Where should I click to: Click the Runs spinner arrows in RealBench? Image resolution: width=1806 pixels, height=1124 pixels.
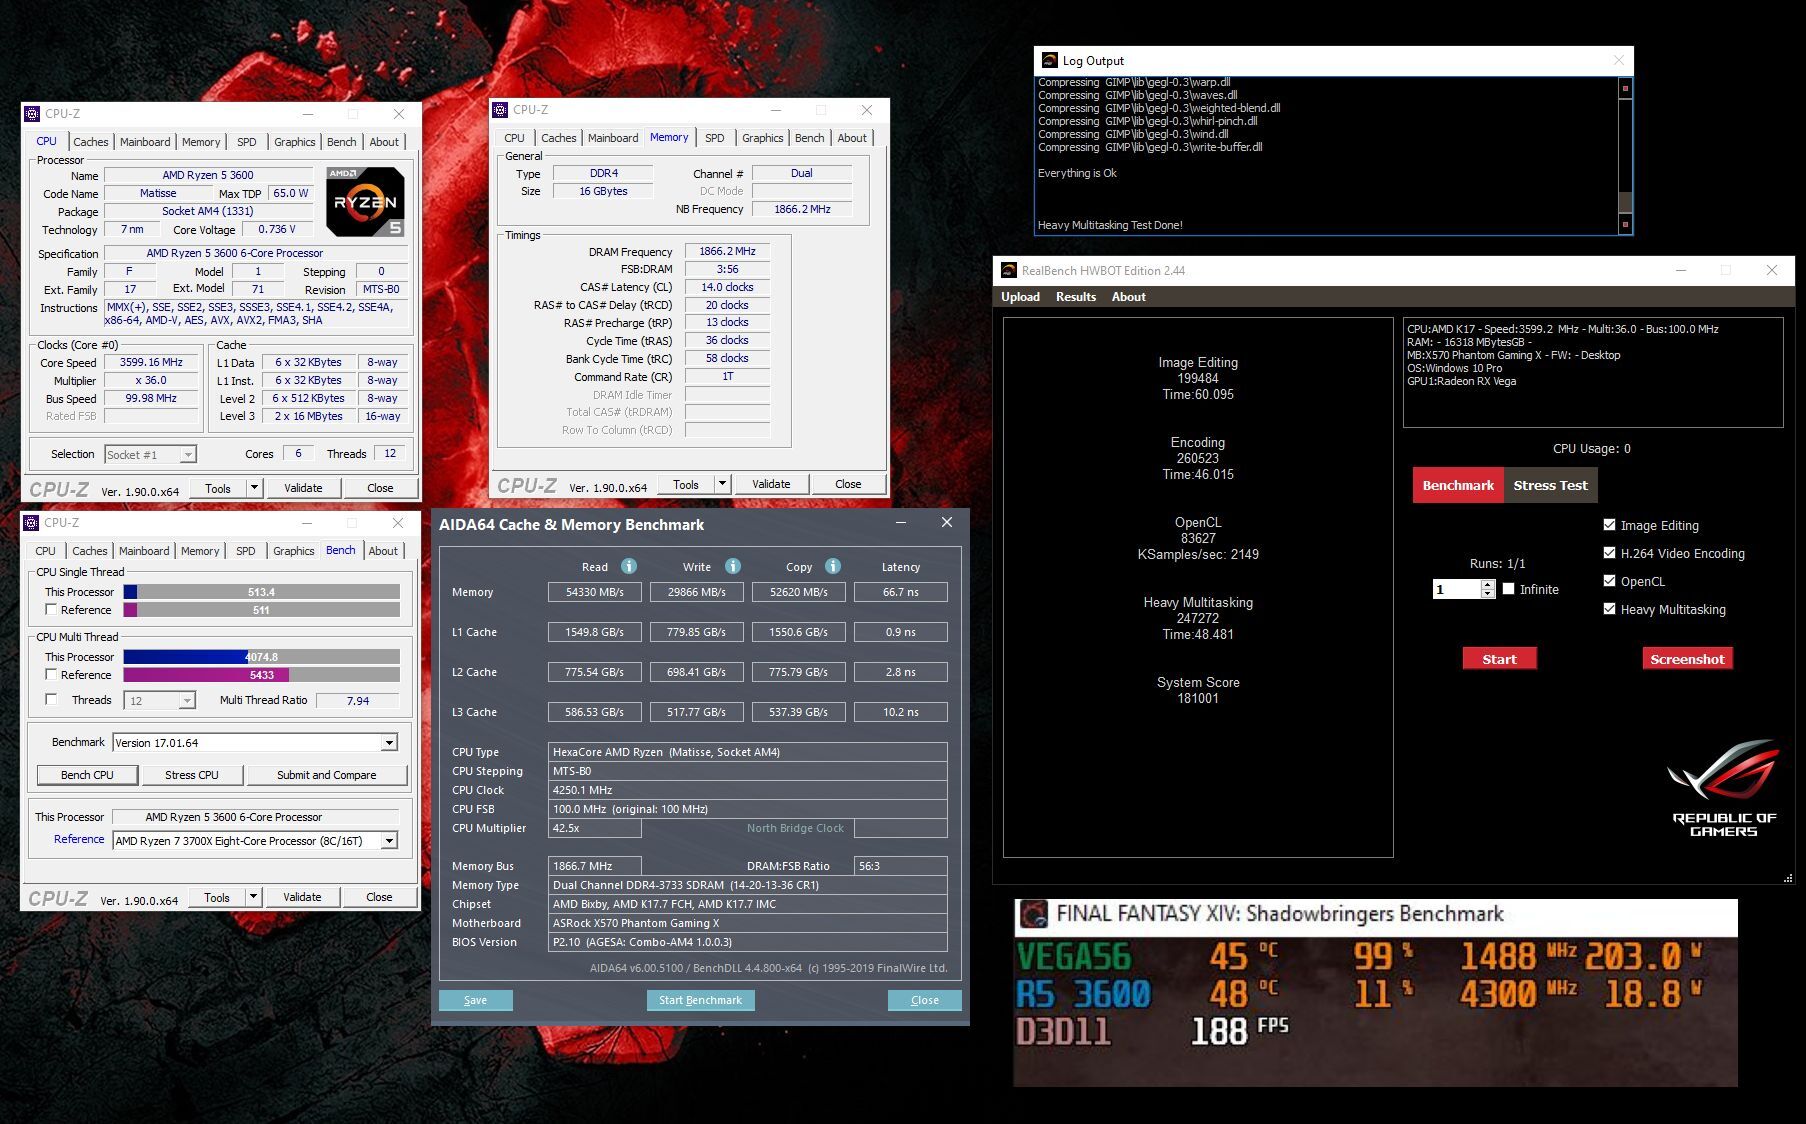click(1488, 589)
